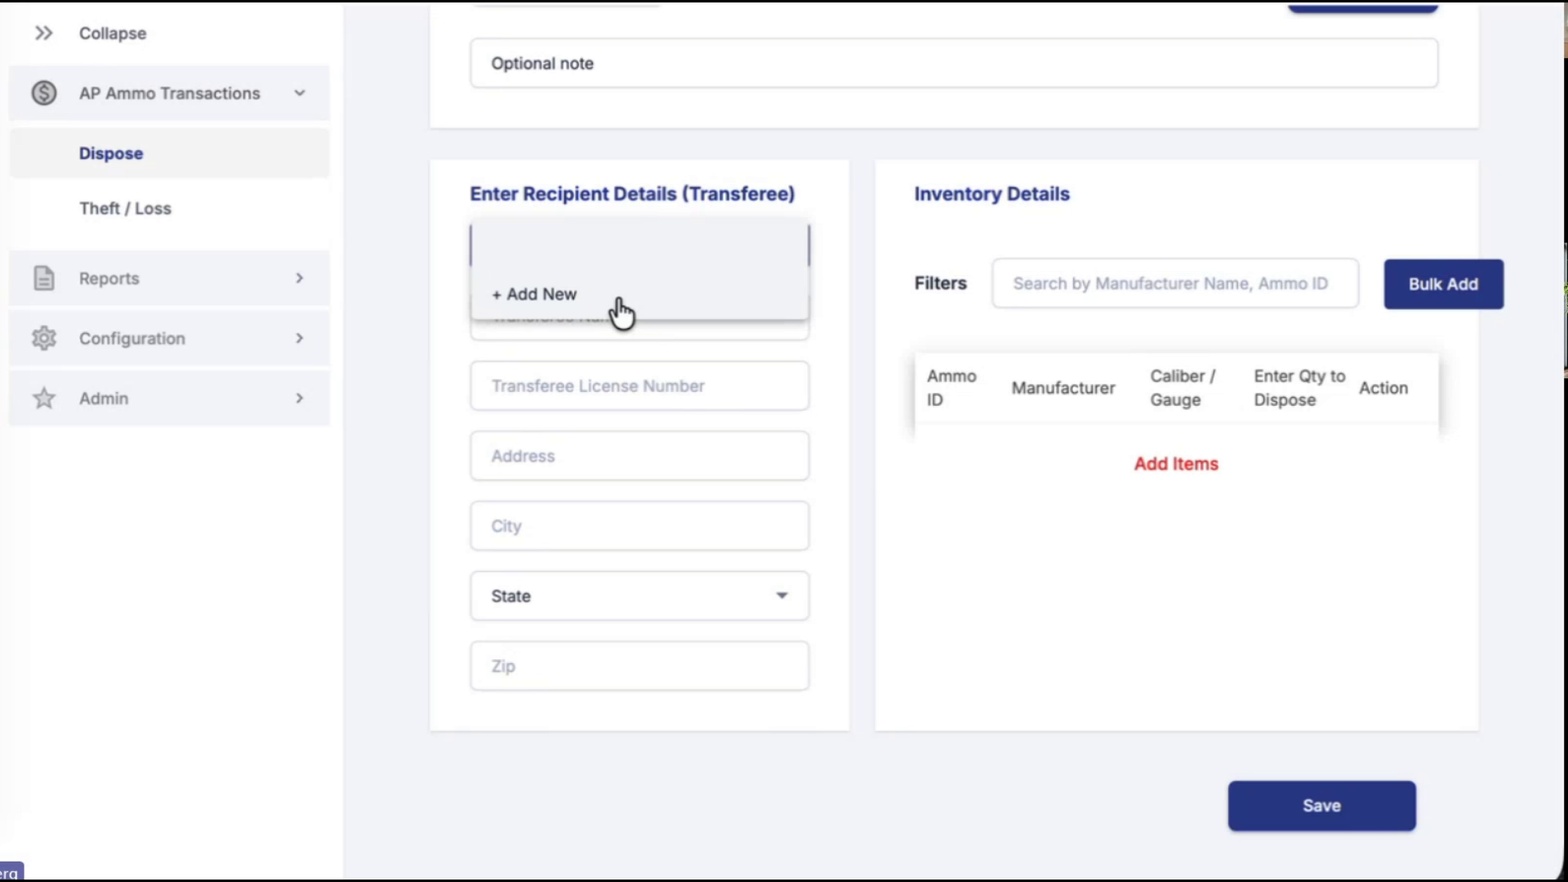Click the Configuration gear icon
The width and height of the screenshot is (1568, 882).
[x=43, y=338]
